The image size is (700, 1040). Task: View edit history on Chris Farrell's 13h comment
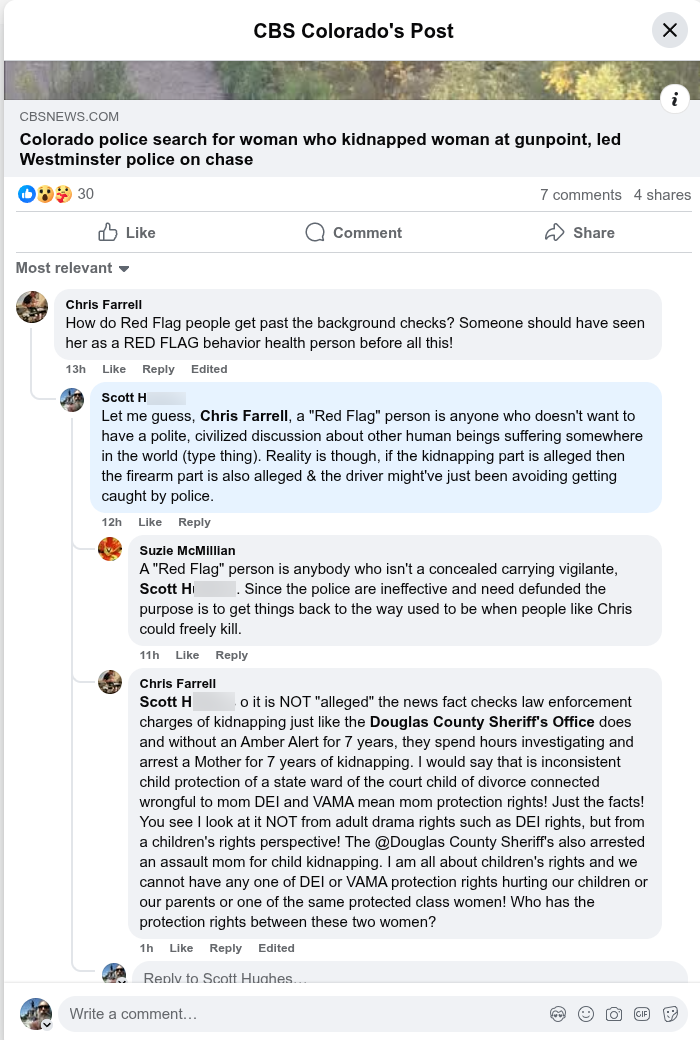pyautogui.click(x=209, y=369)
